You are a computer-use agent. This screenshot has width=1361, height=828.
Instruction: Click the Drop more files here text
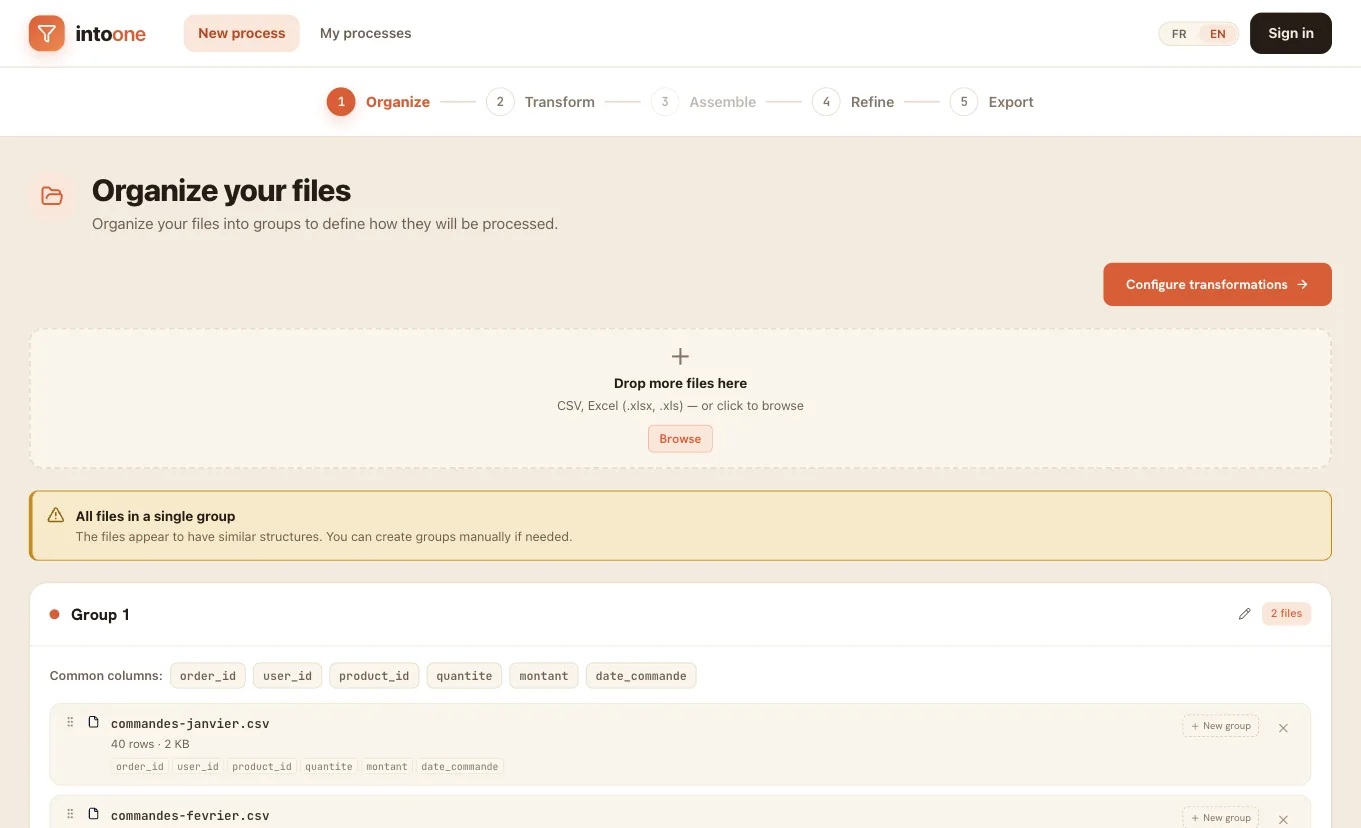pyautogui.click(x=680, y=383)
